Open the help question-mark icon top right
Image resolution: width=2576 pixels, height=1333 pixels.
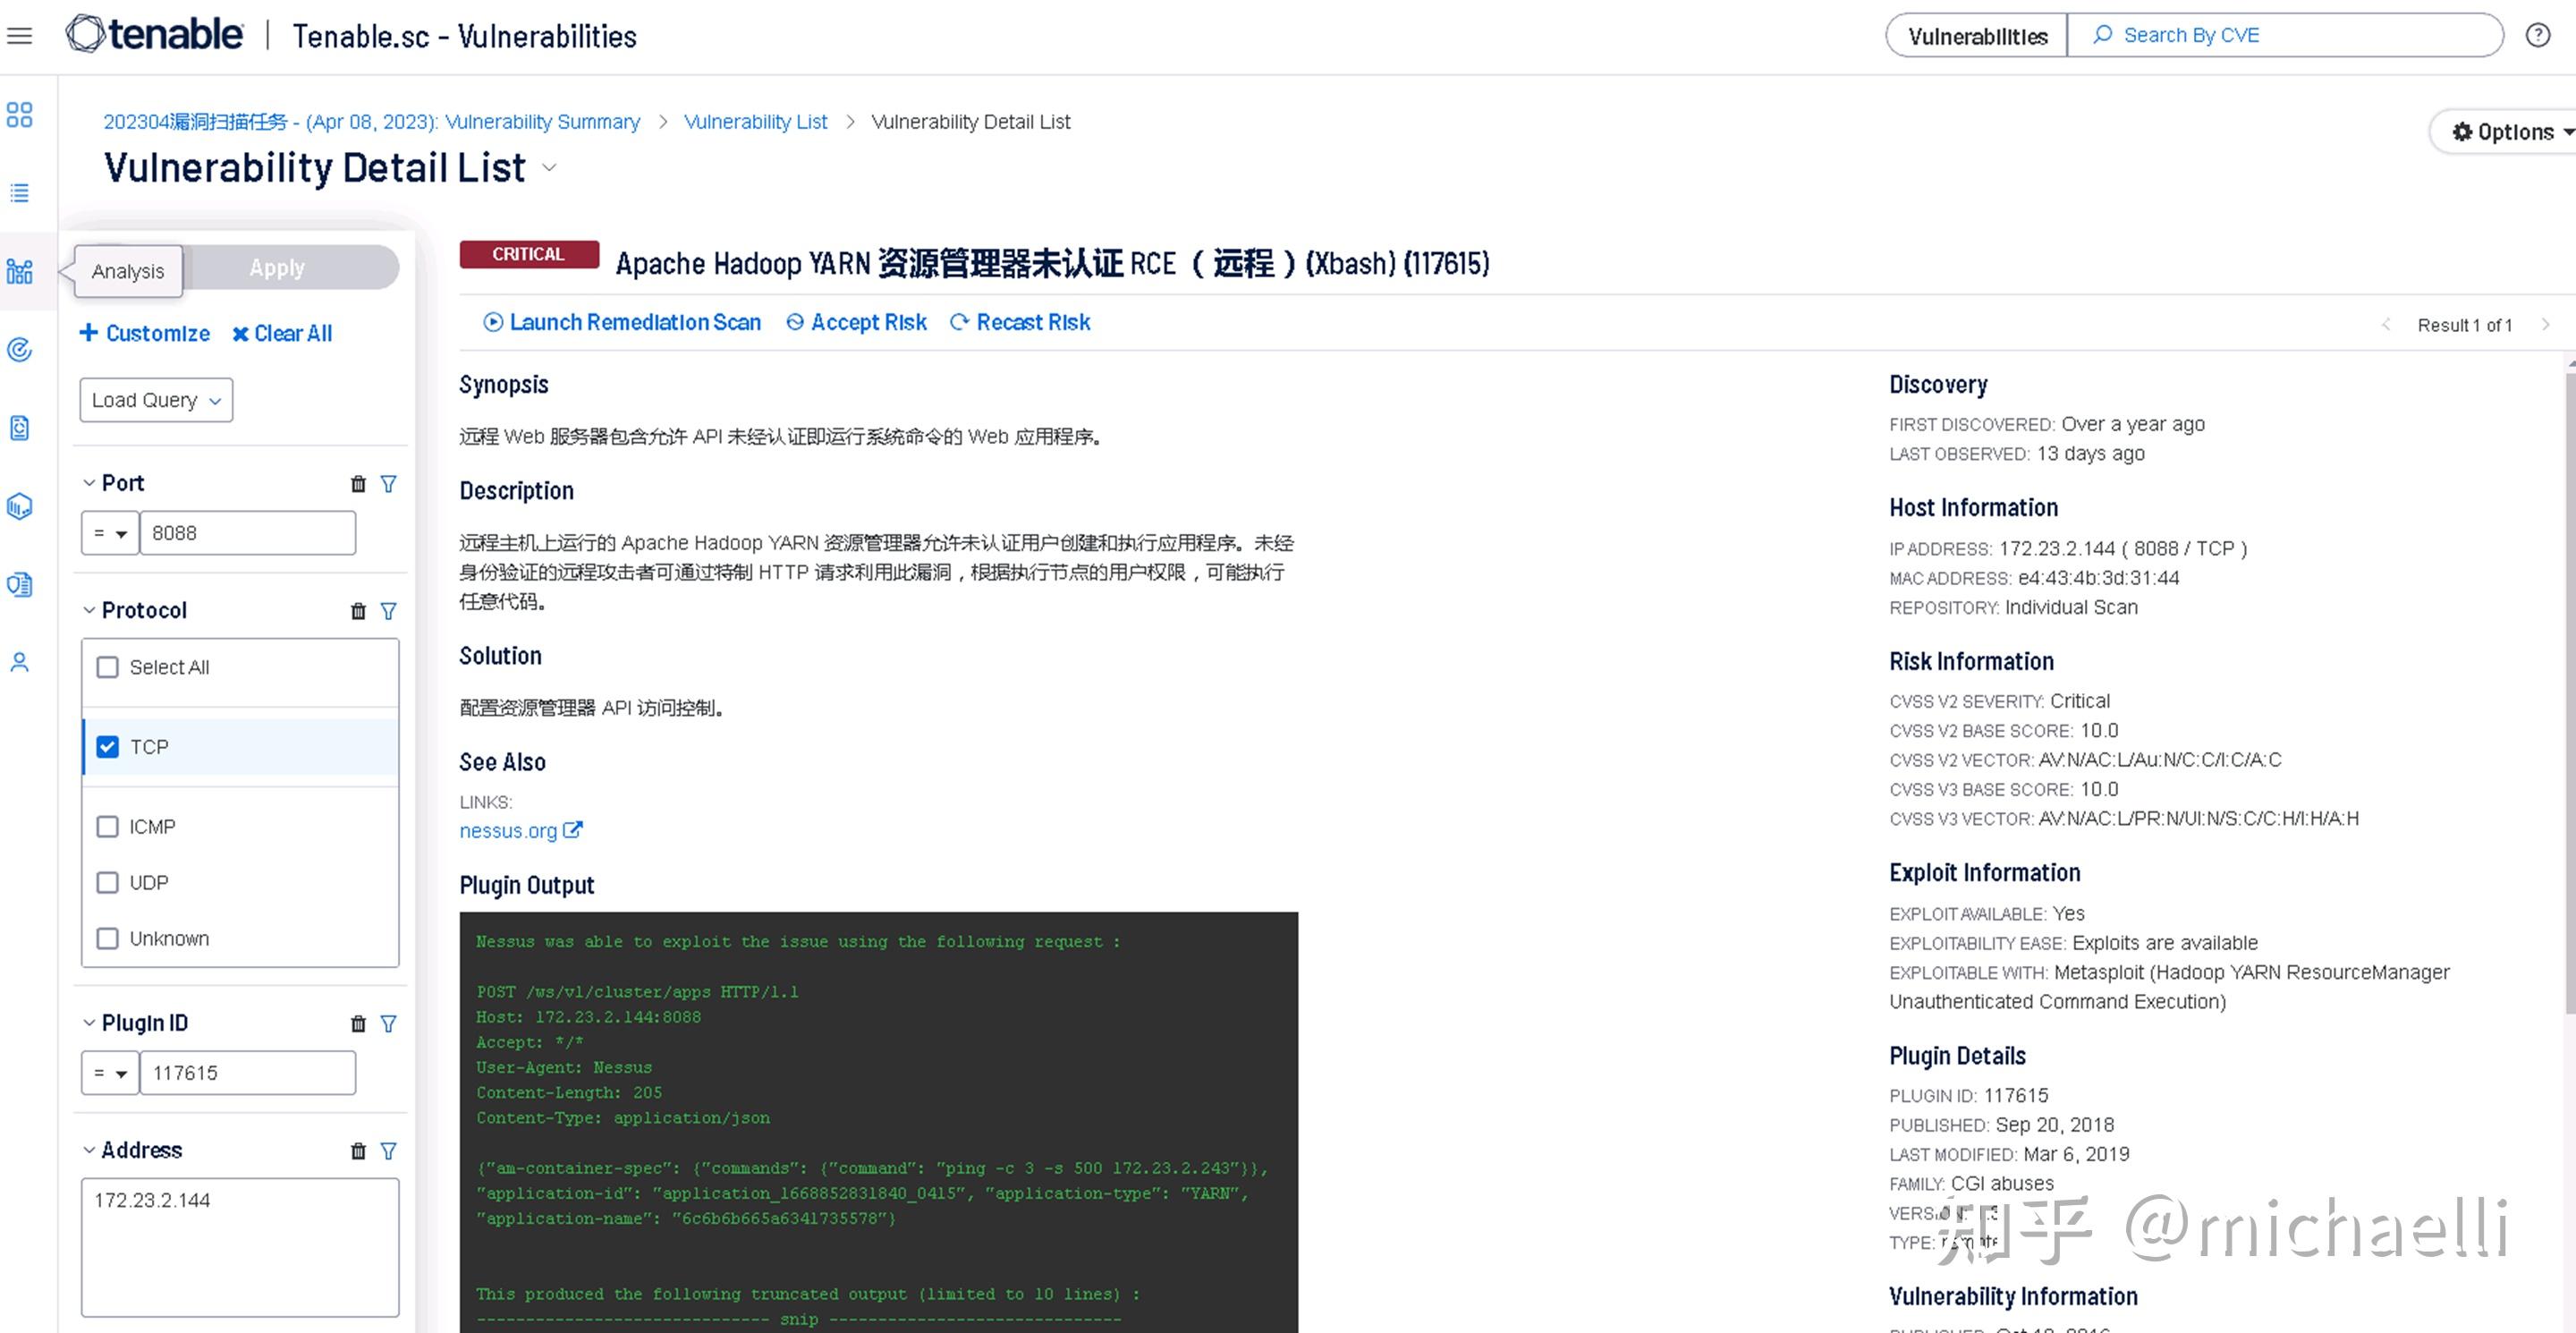2538,34
